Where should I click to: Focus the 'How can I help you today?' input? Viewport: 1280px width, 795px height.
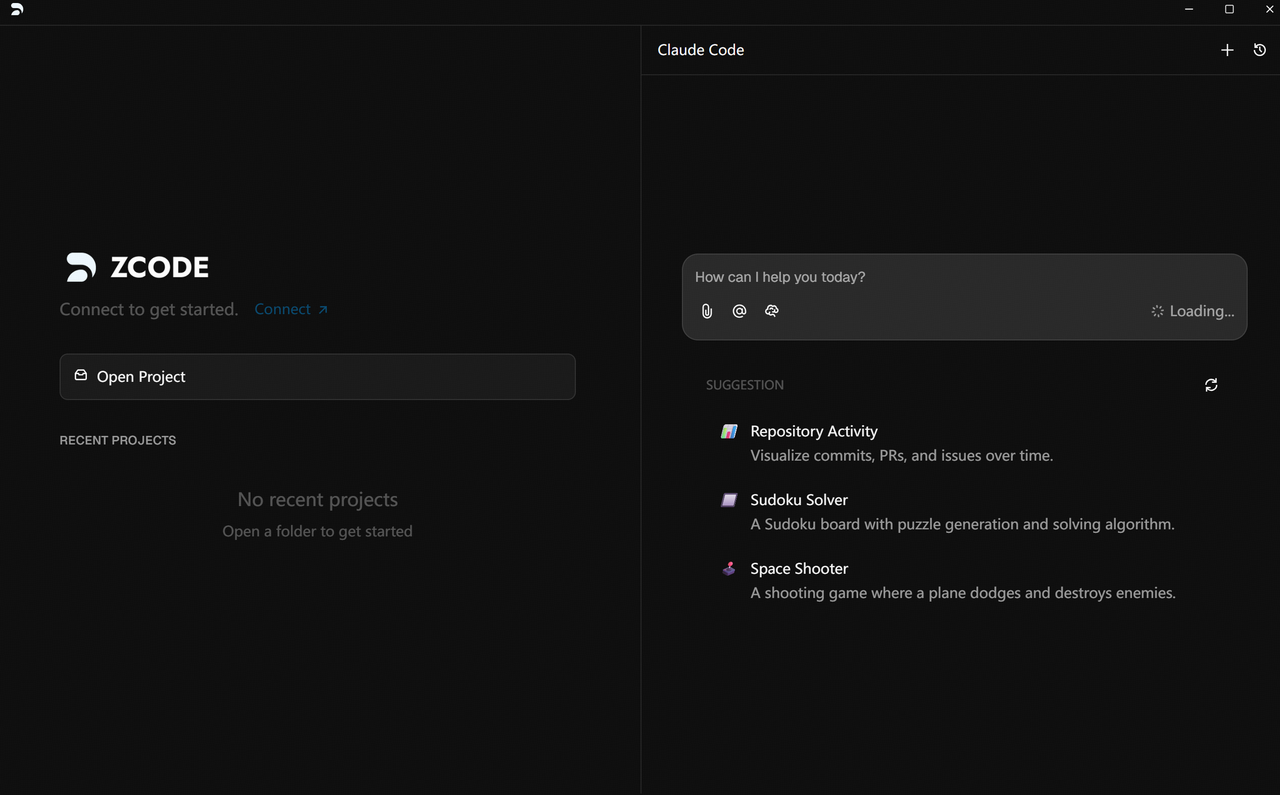coord(960,277)
